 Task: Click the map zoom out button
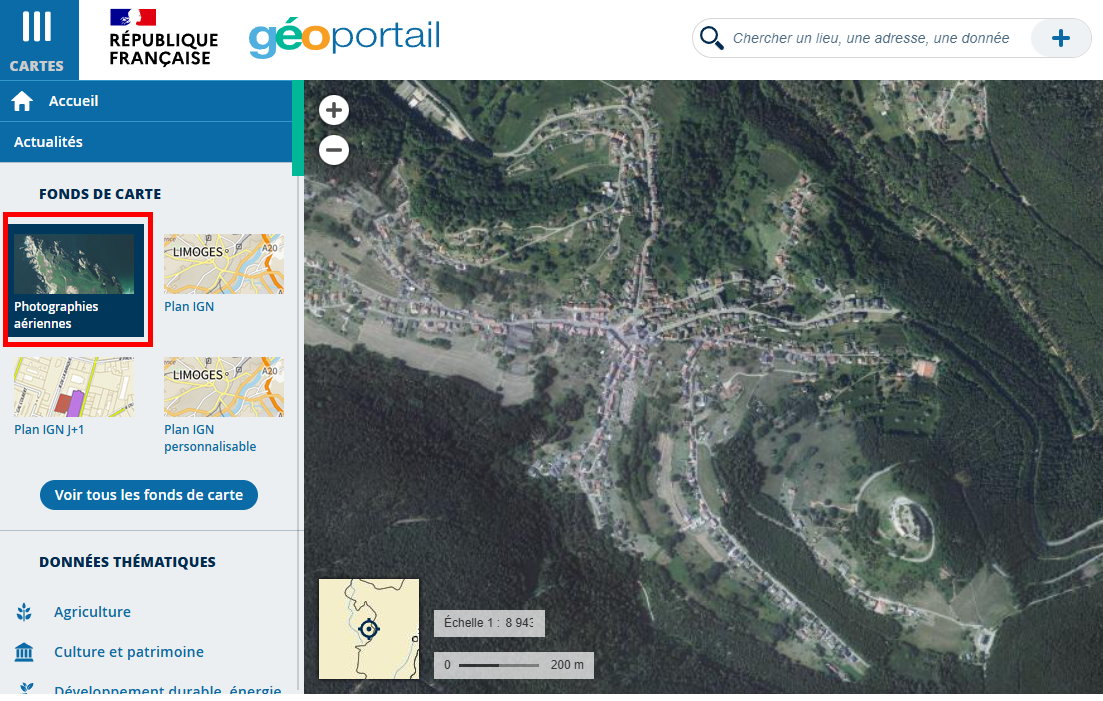tap(334, 150)
